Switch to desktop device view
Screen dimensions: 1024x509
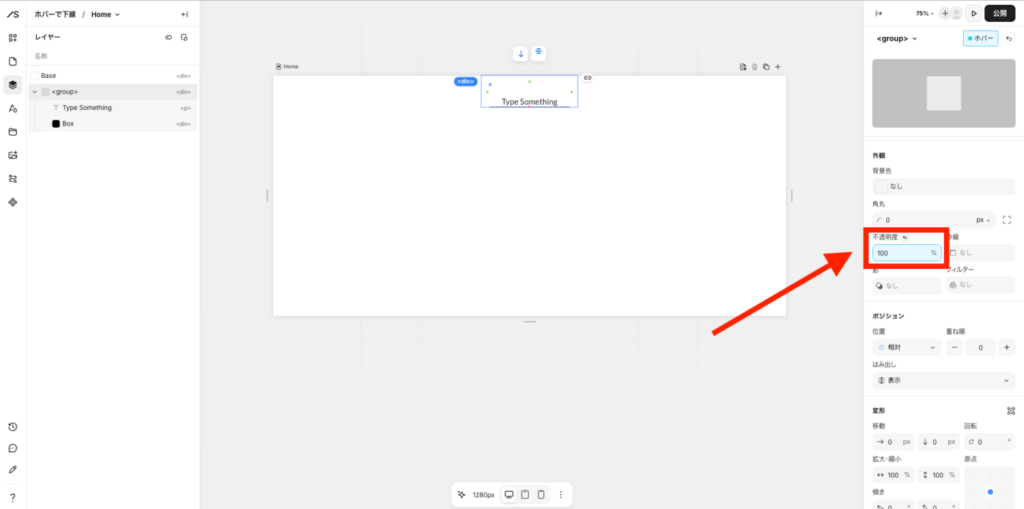click(x=508, y=495)
